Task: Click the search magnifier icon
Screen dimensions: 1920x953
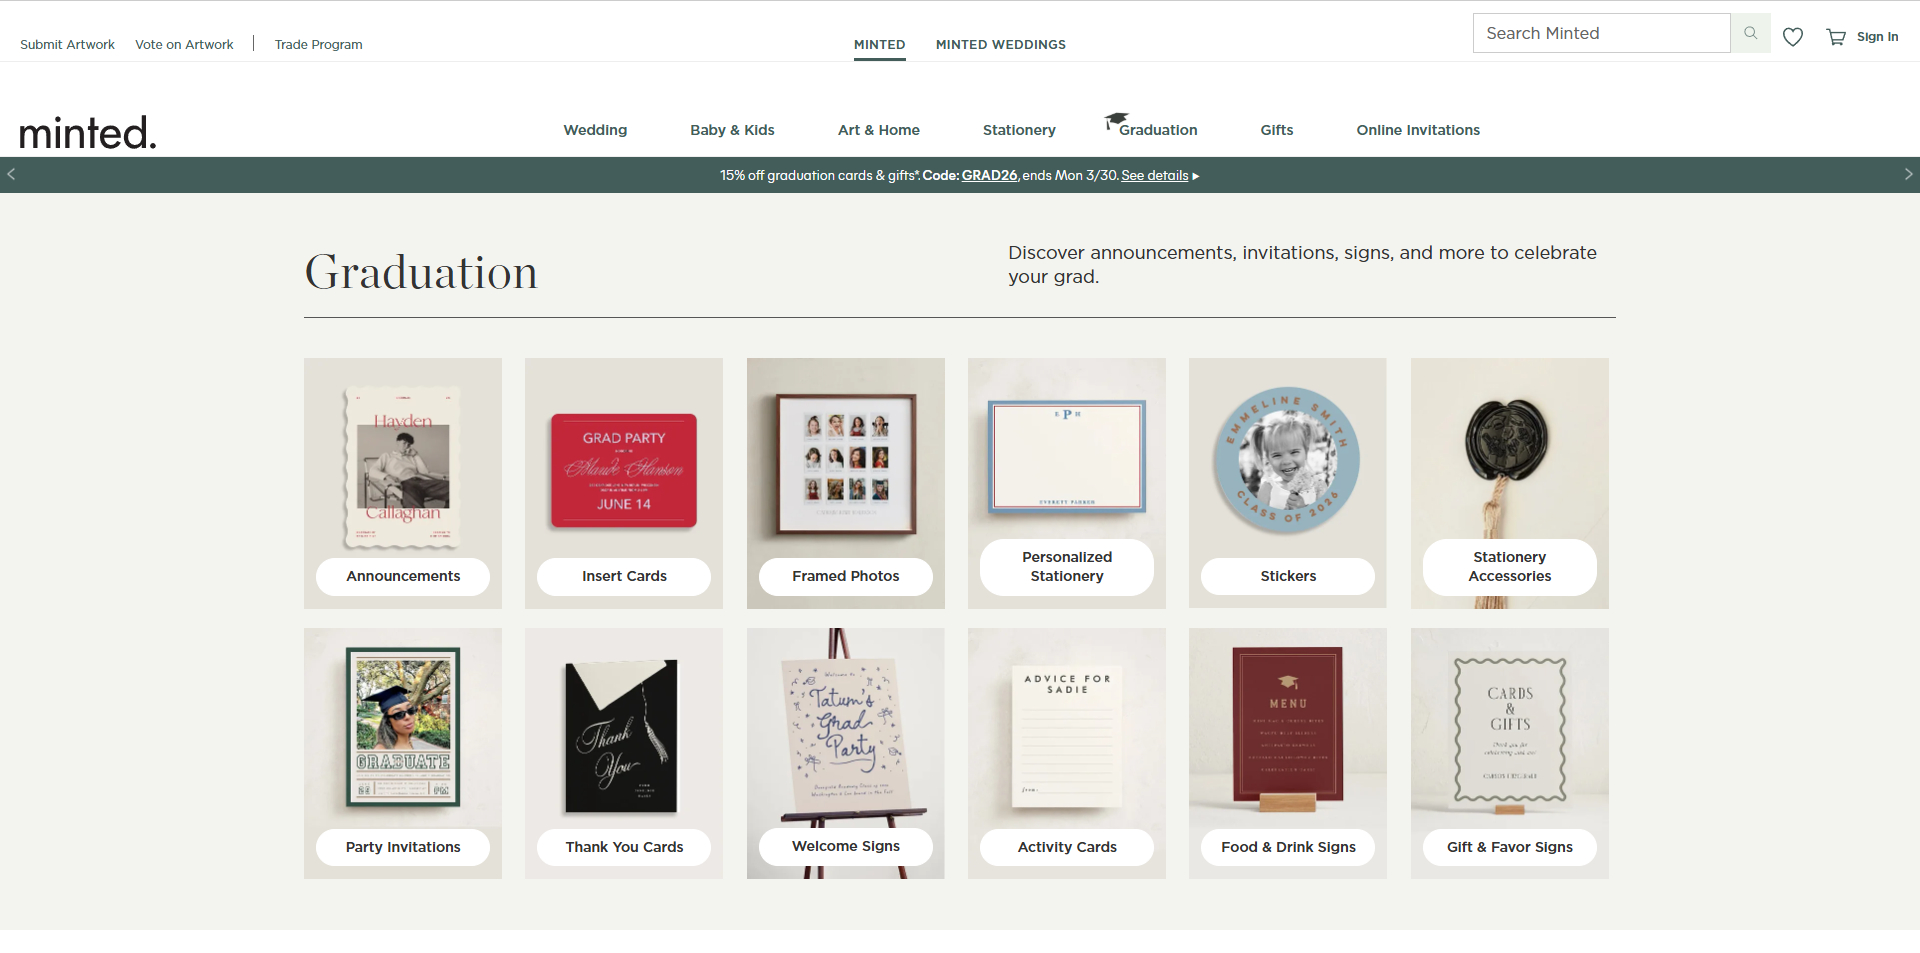Action: [1750, 33]
